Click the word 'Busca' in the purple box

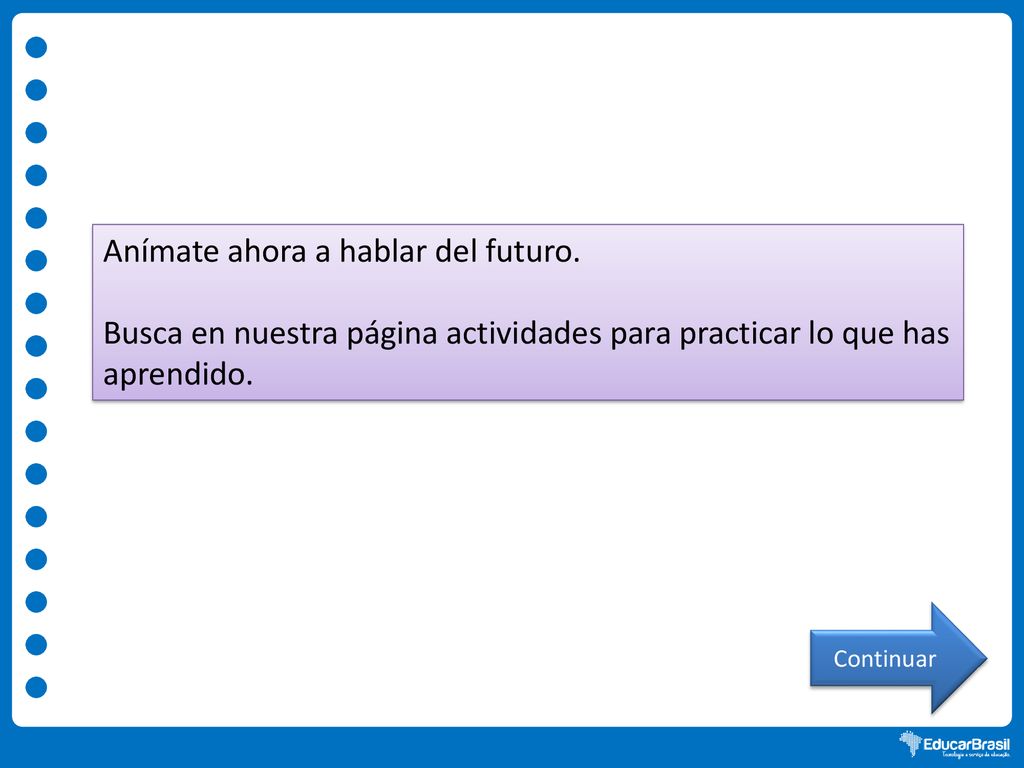coord(142,333)
